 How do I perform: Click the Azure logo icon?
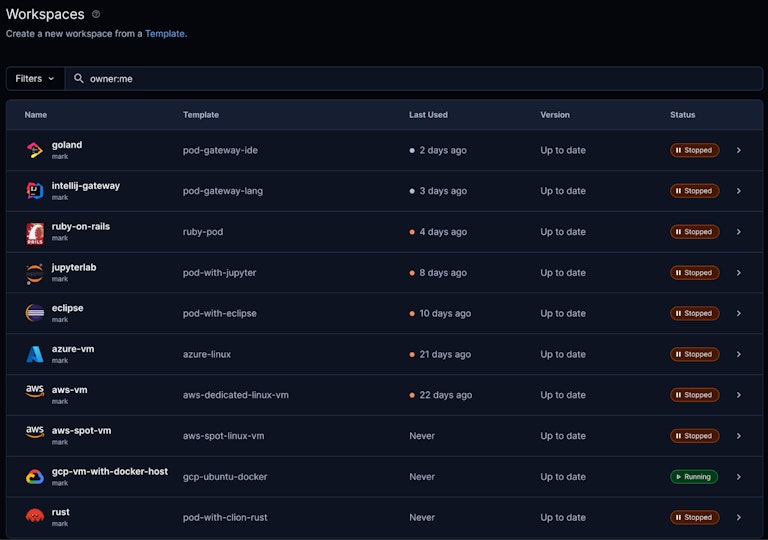(x=35, y=354)
